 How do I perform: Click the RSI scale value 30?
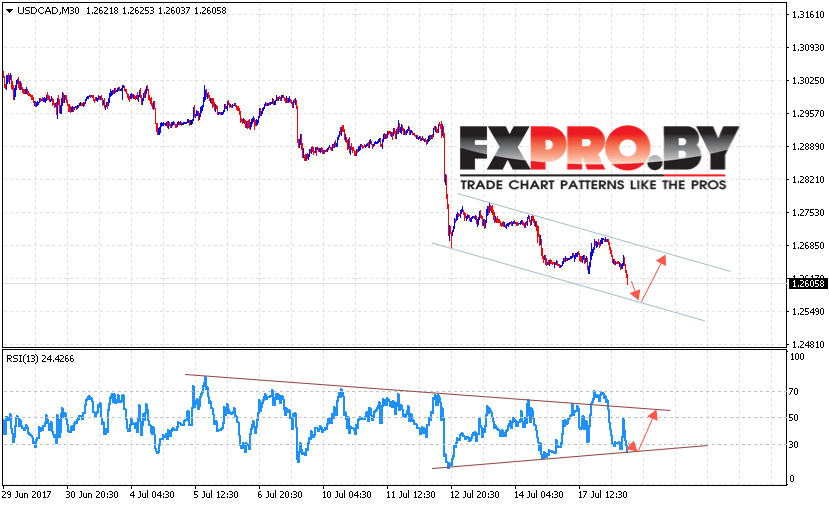(x=794, y=445)
